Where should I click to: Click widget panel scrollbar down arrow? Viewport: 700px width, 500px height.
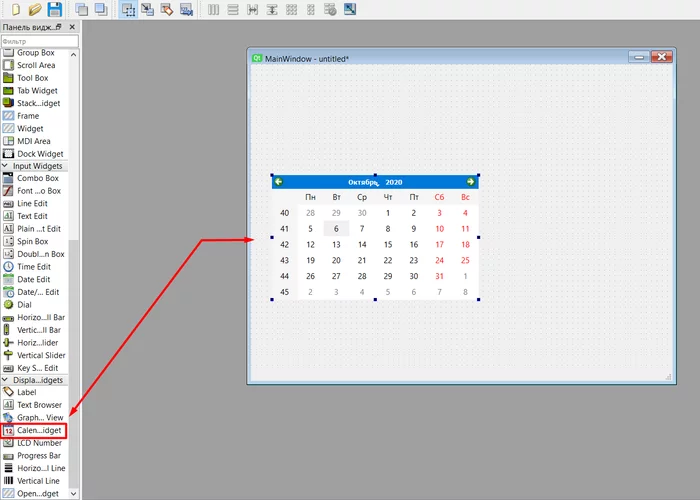pyautogui.click(x=74, y=493)
